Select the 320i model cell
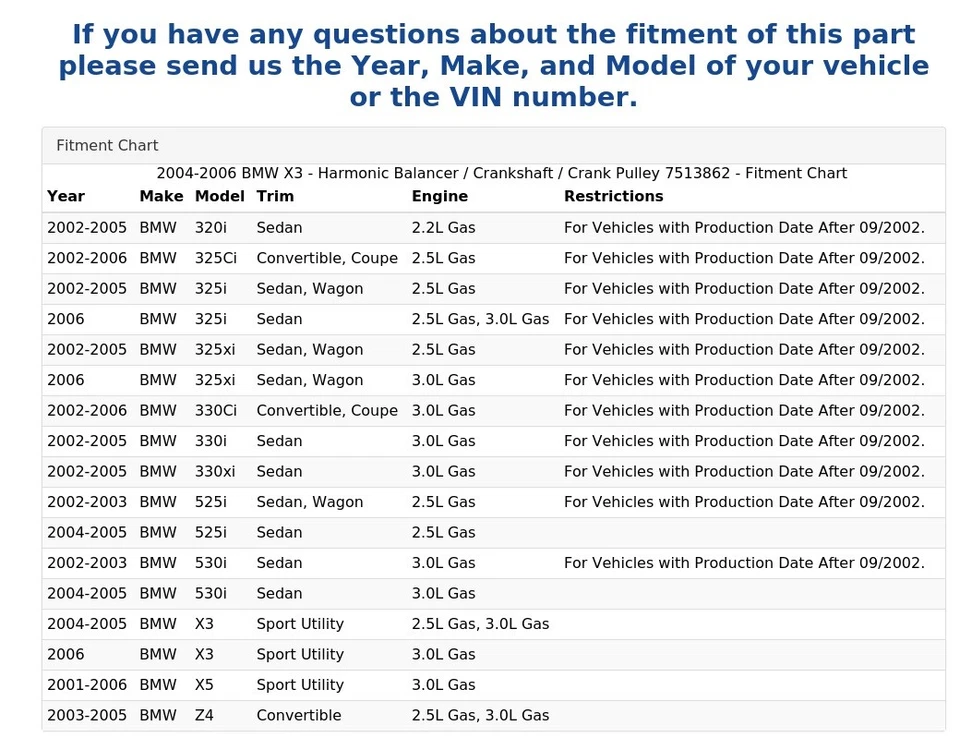This screenshot has height=750, width=960. (210, 228)
